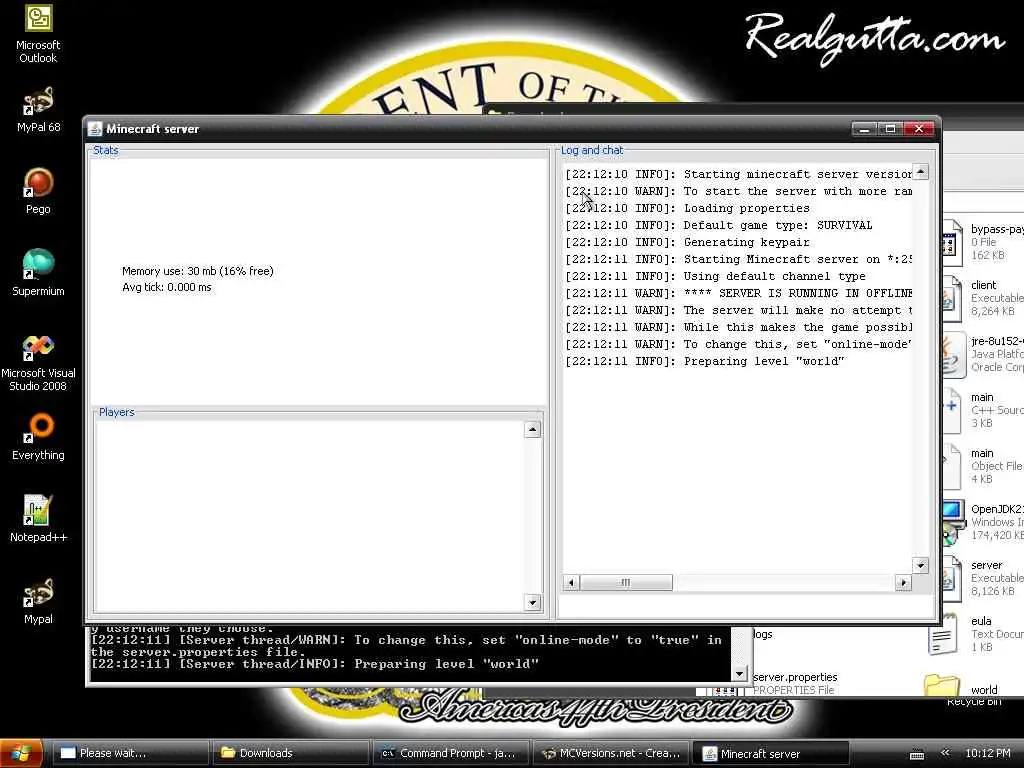This screenshot has height=768, width=1024.
Task: Select the MyPal 68 desktop icon
Action: [x=38, y=110]
